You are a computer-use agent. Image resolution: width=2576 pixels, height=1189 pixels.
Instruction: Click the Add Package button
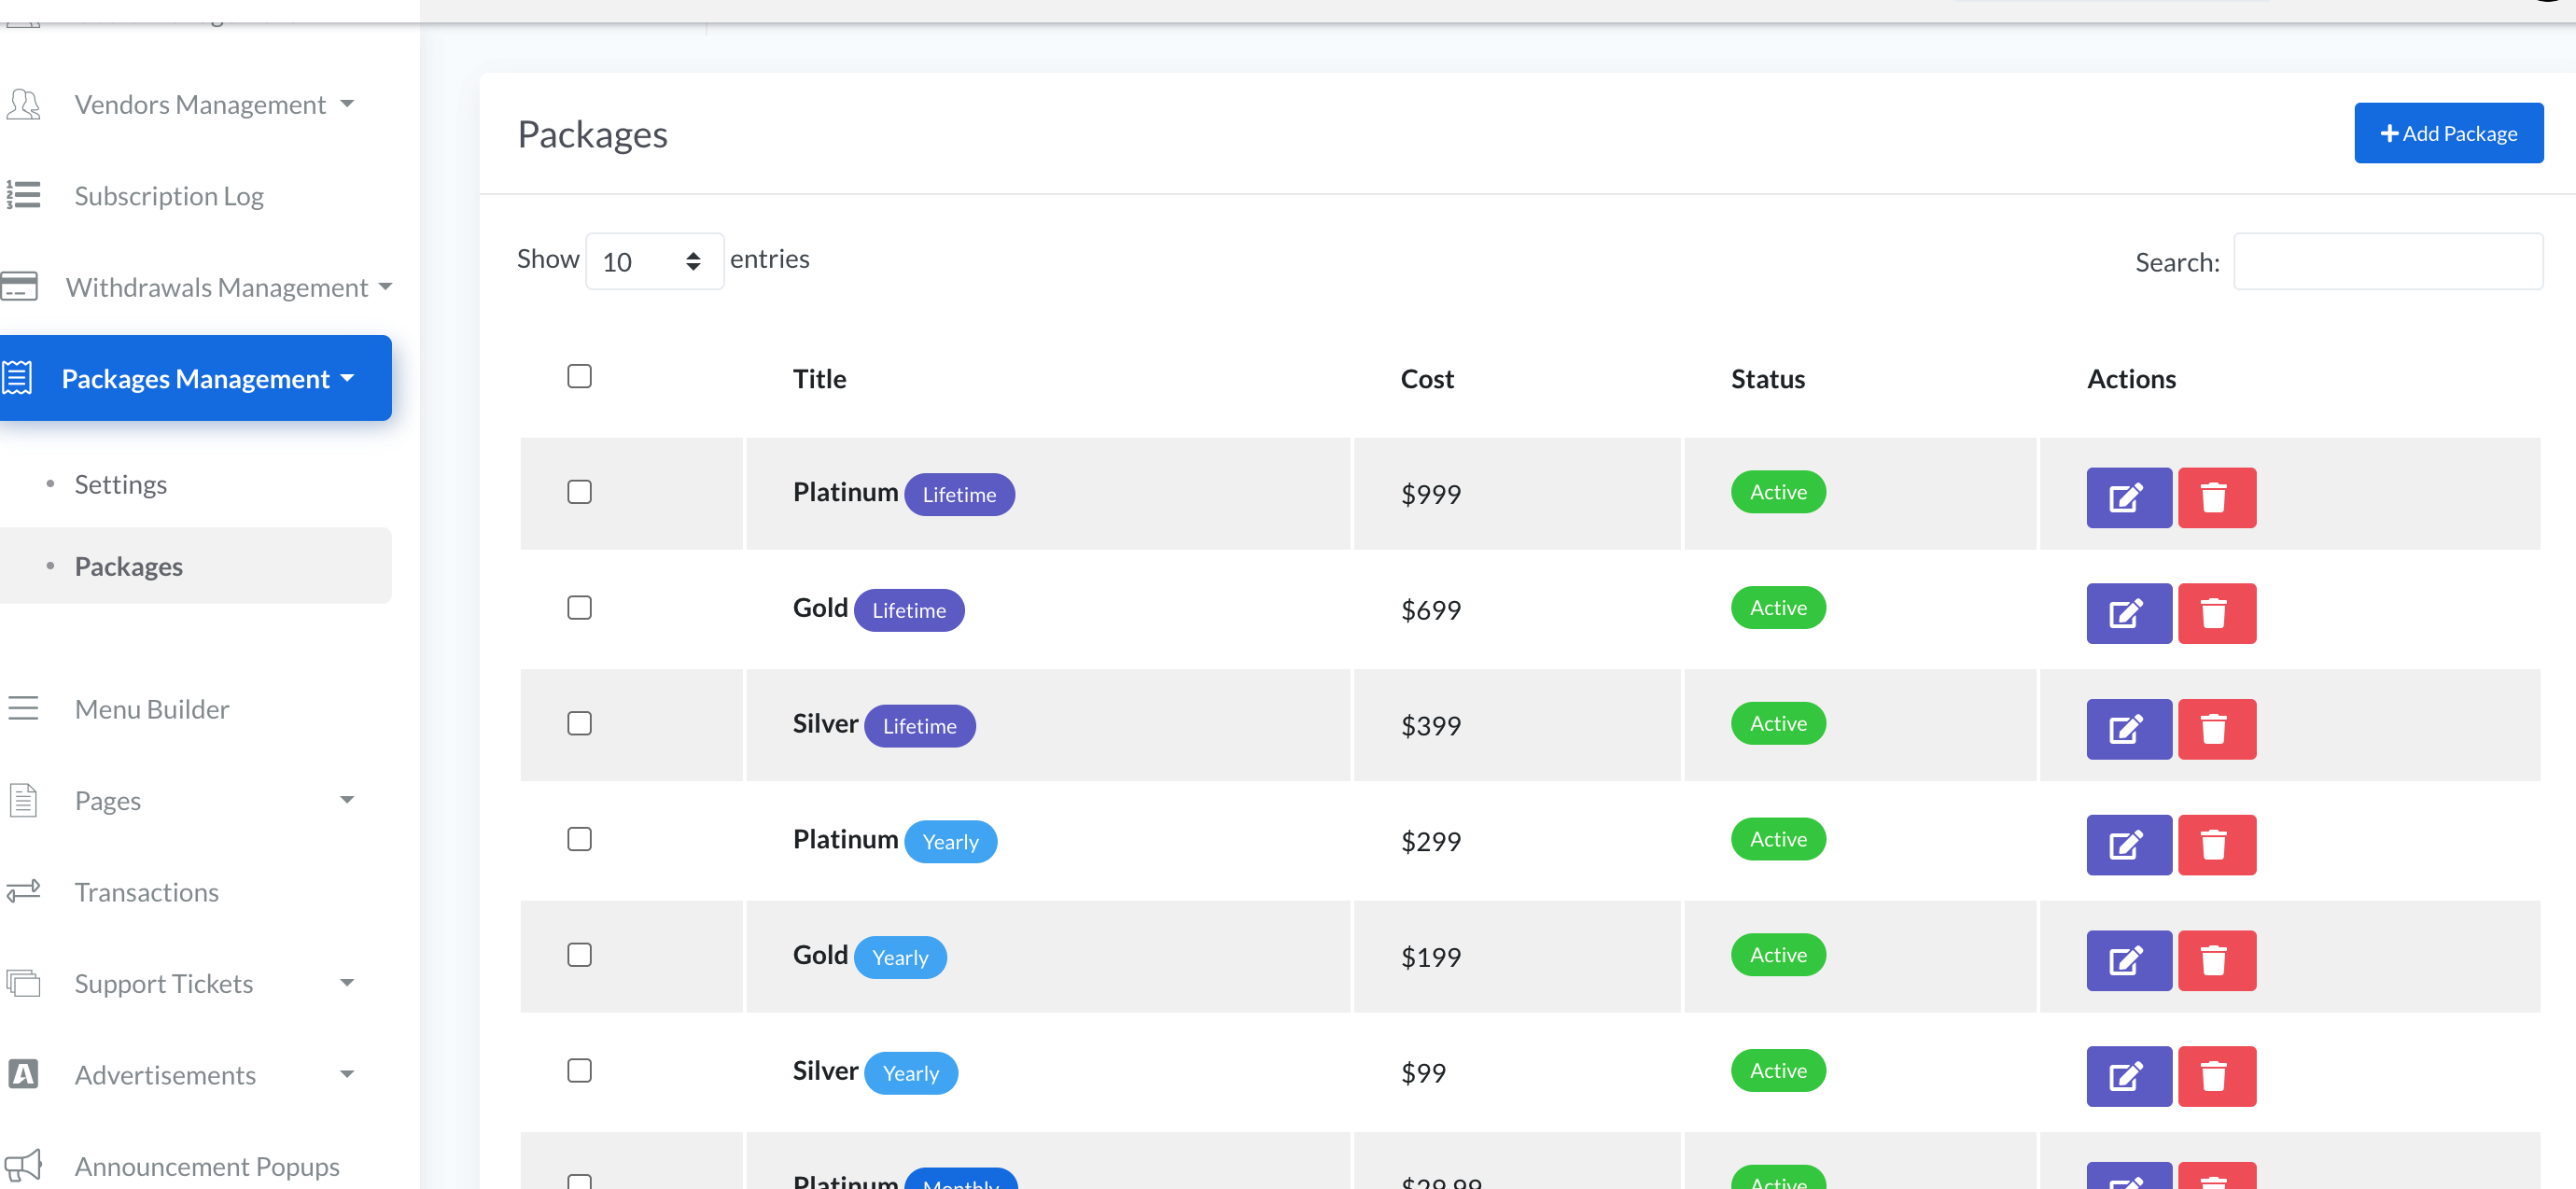coord(2447,133)
